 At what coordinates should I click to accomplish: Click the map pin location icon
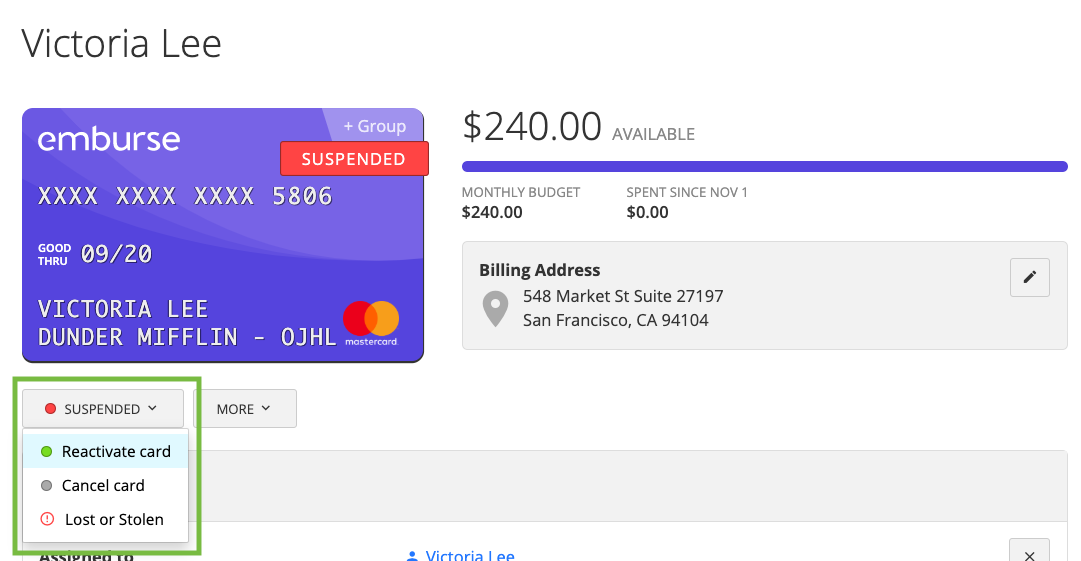(495, 308)
